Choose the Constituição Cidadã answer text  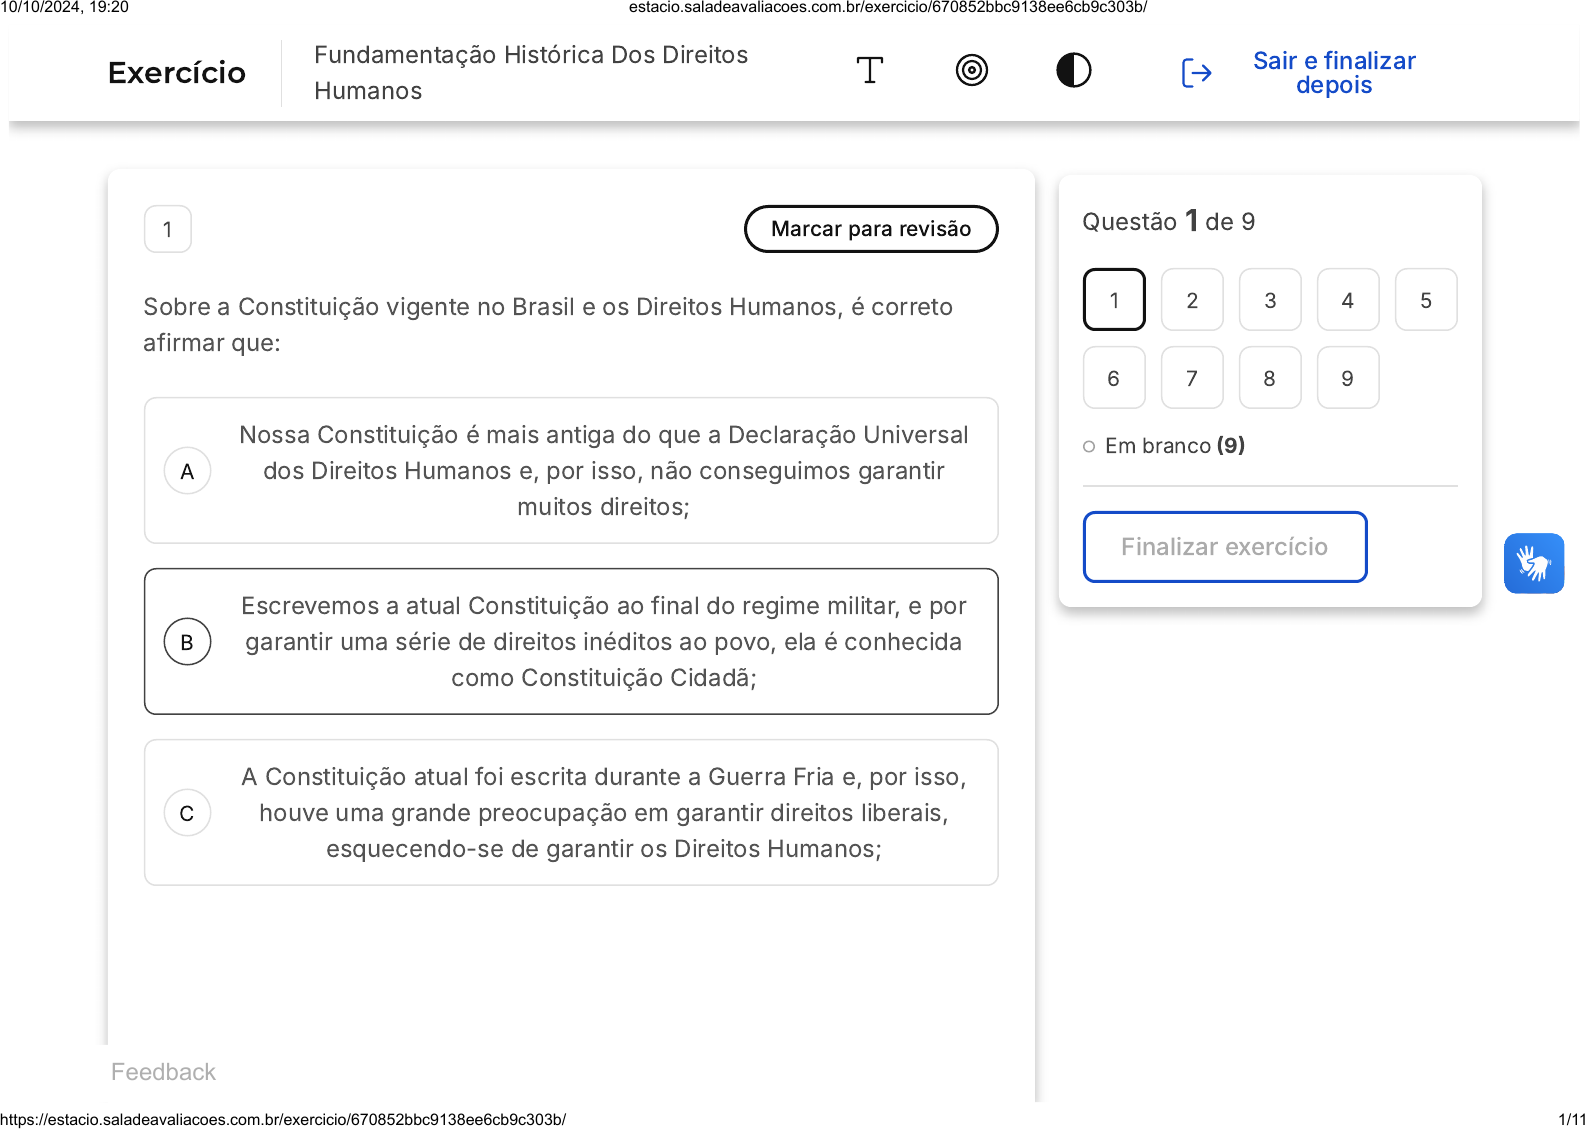(x=603, y=642)
